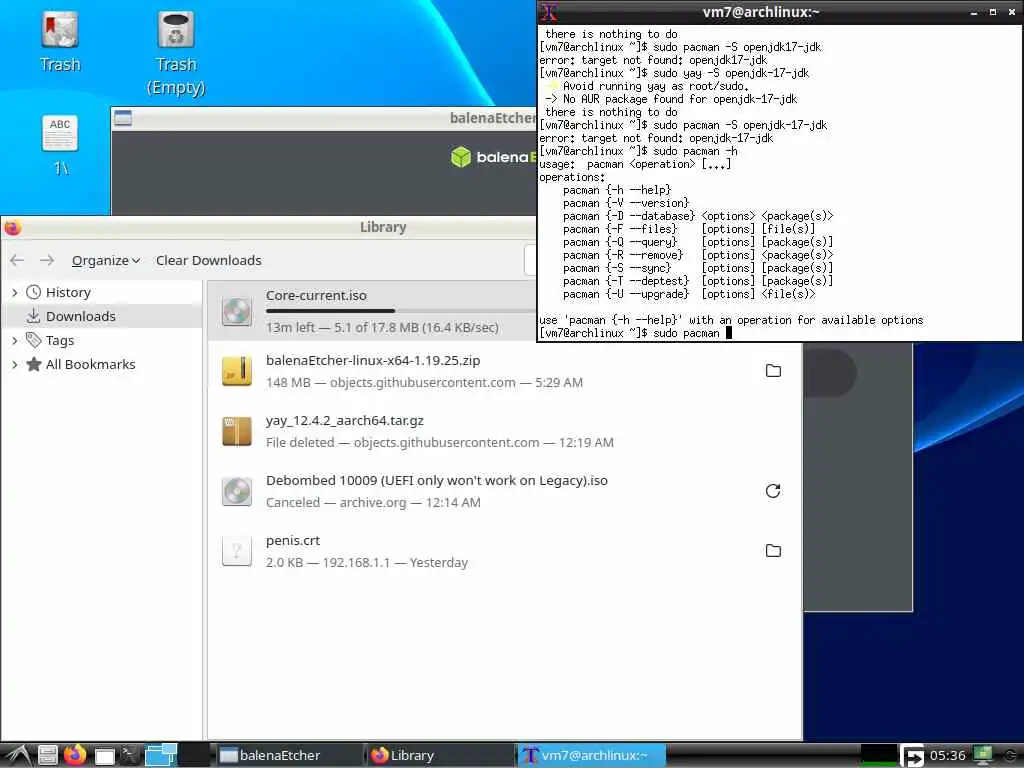Select yay_12.4.2_aarch64.tar.gz download entry

pos(505,431)
